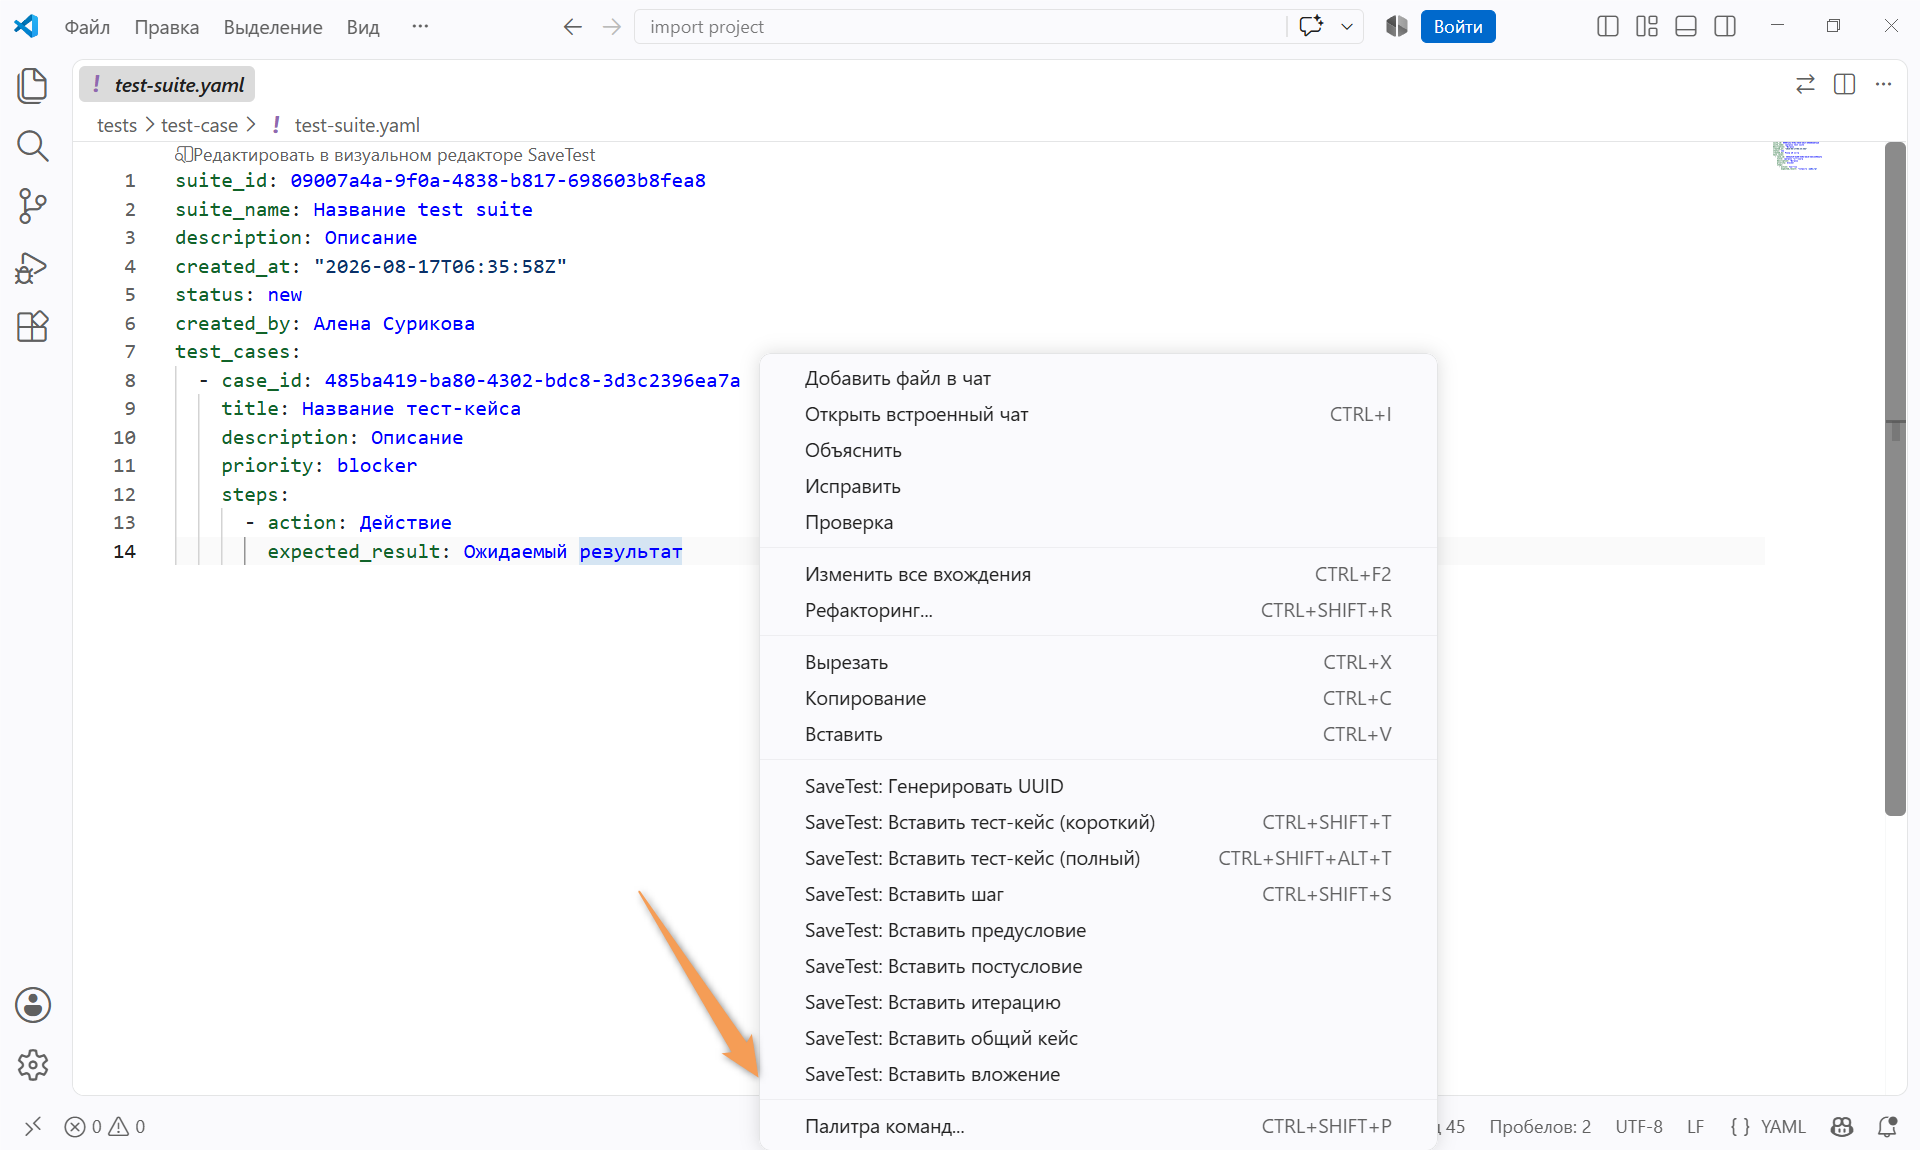Open the test-case breadcrumb dropdown
Screen dimensions: 1920x1150
coord(199,125)
